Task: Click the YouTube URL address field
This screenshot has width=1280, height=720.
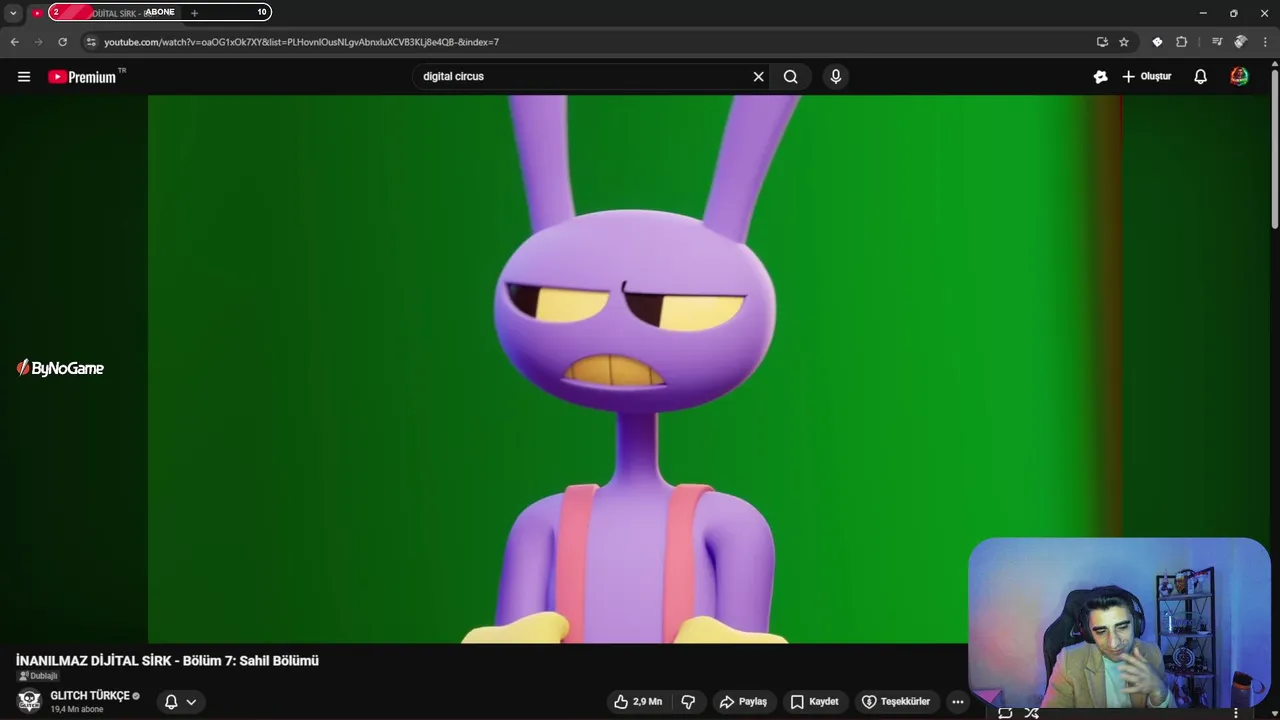Action: click(590, 42)
